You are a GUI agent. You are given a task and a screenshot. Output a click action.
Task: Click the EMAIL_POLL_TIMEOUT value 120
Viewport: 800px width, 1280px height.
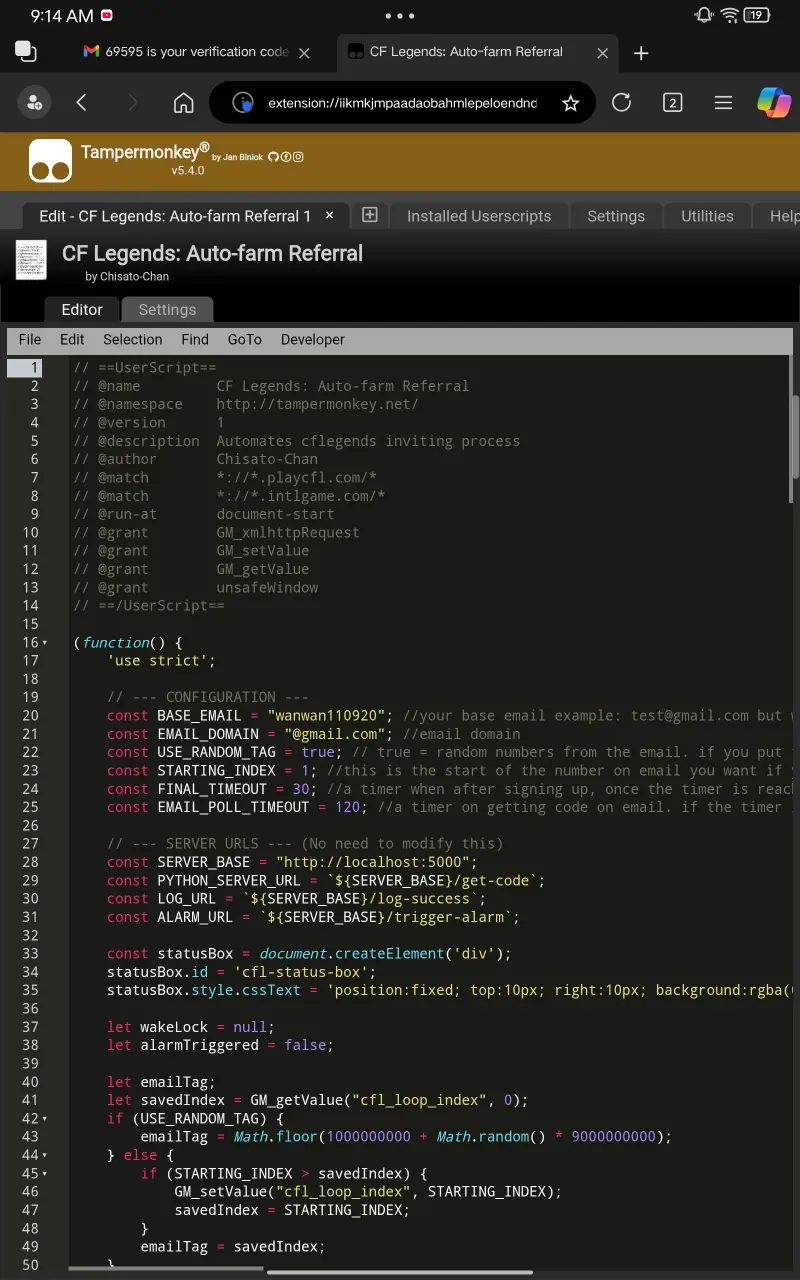click(x=347, y=807)
